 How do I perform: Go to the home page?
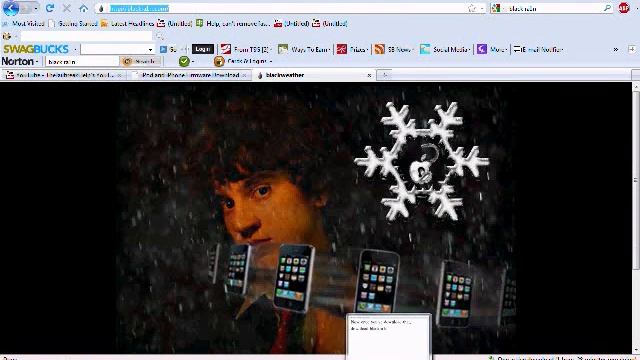pos(83,8)
